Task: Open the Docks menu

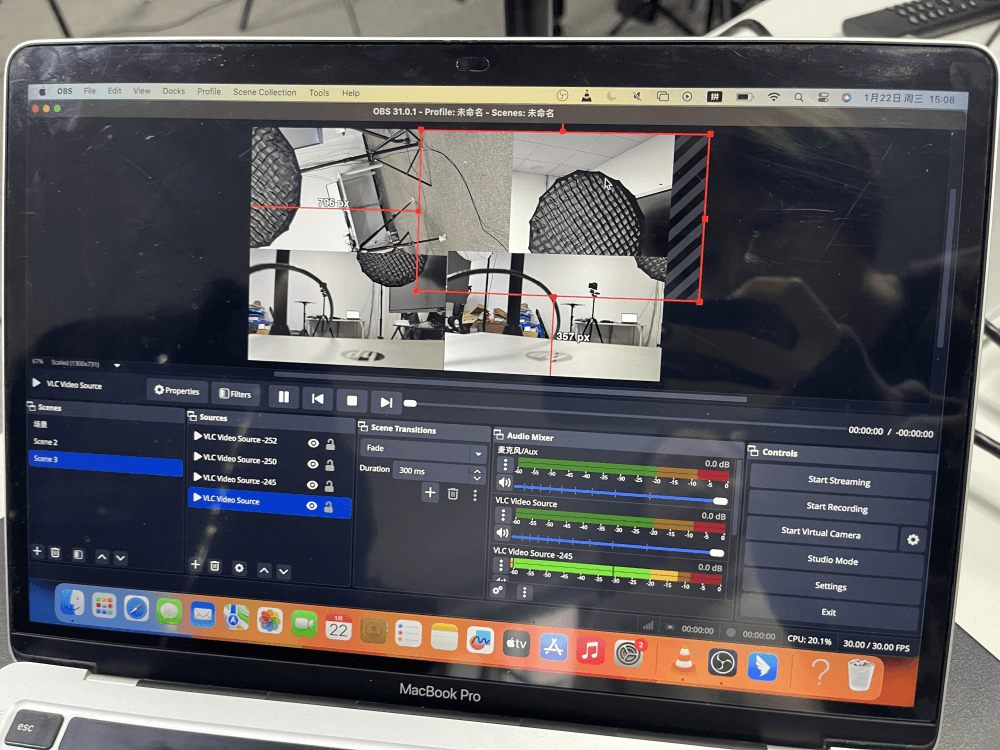Action: pyautogui.click(x=173, y=91)
